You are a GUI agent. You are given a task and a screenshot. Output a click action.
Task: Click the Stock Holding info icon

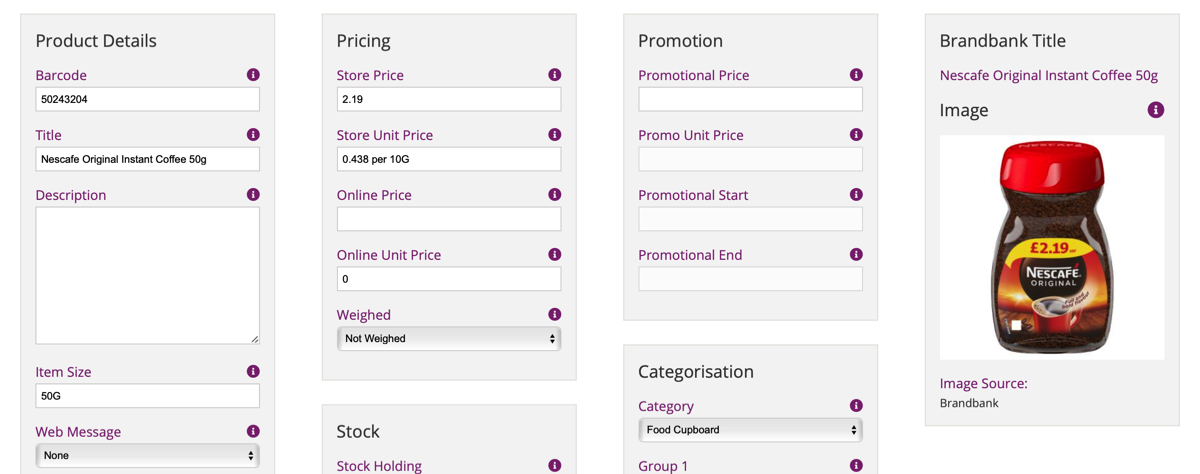(x=555, y=466)
